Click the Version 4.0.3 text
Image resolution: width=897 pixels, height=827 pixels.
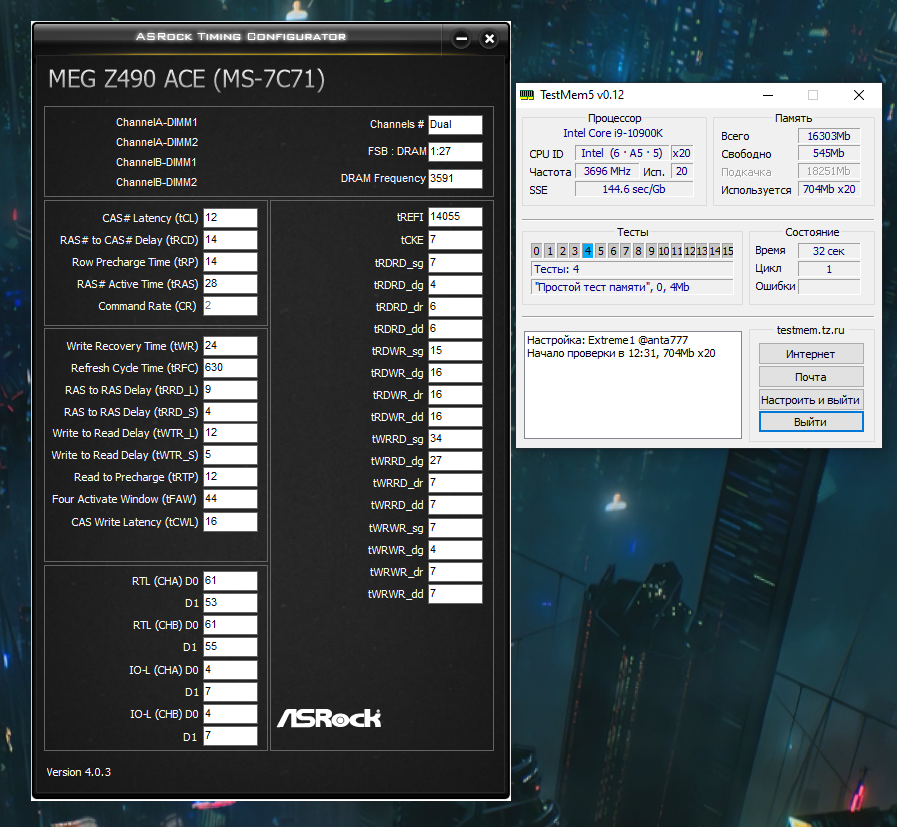(79, 772)
